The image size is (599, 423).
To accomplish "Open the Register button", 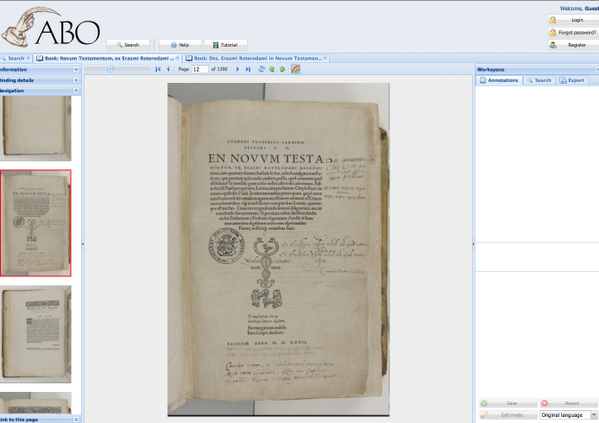I will (x=573, y=45).
